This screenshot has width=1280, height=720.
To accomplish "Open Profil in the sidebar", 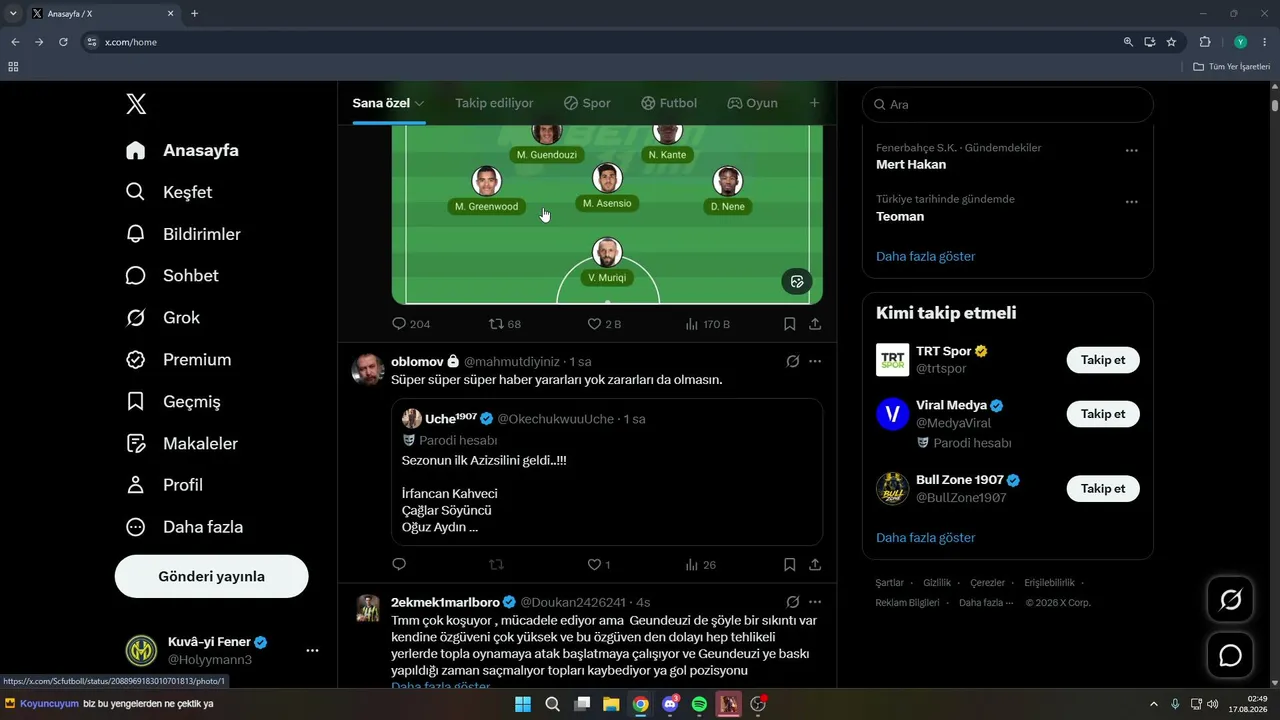I will point(164,485).
